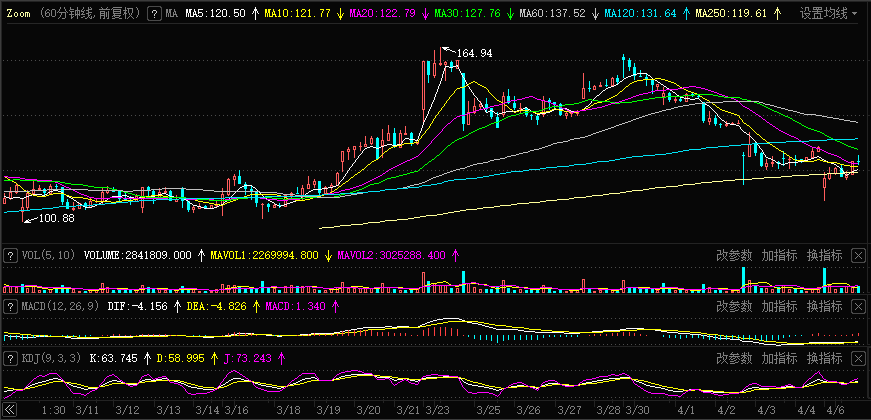Click 加指标 in the KDJ panel
This screenshot has height=420, width=871.
click(779, 357)
